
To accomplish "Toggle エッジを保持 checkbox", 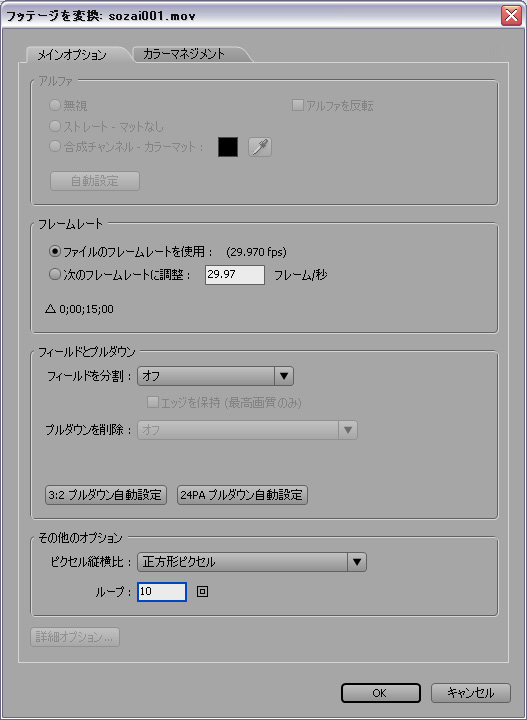I will (x=152, y=403).
